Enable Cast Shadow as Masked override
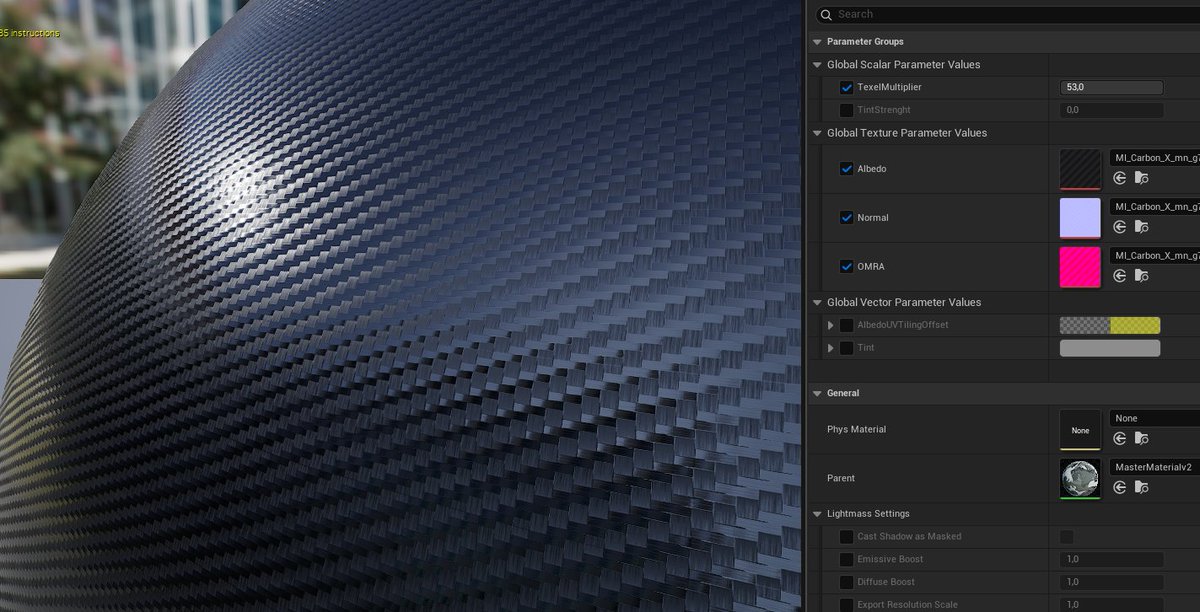The height and width of the screenshot is (612, 1200). 847,537
